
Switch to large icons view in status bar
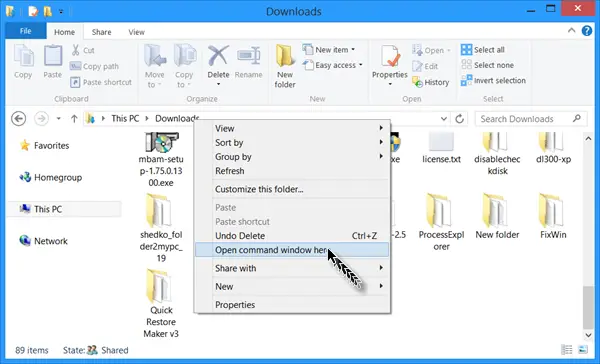(x=582, y=349)
